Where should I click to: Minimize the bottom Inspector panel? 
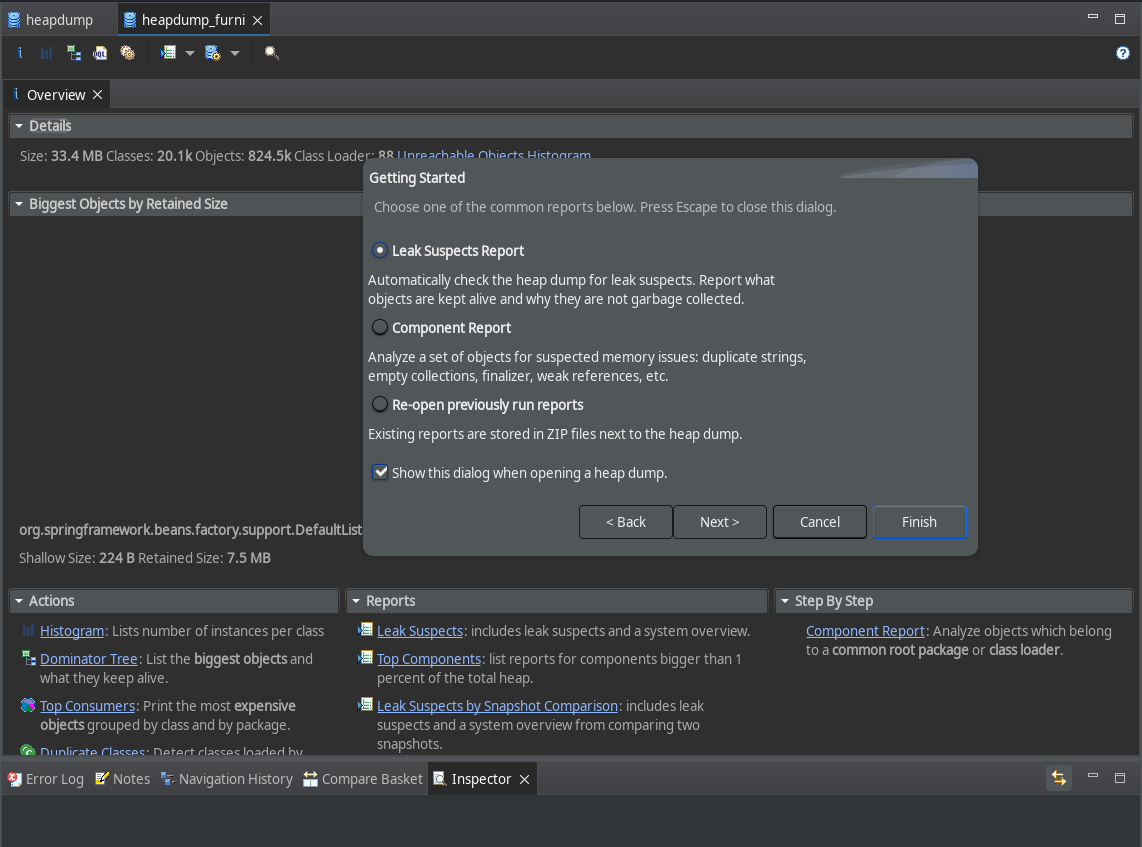coord(1092,776)
